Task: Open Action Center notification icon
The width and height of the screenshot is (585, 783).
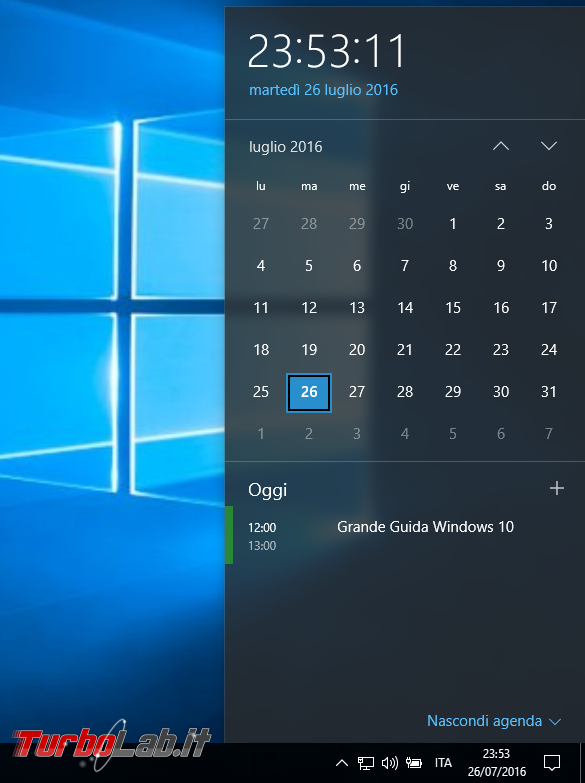Action: pos(552,763)
